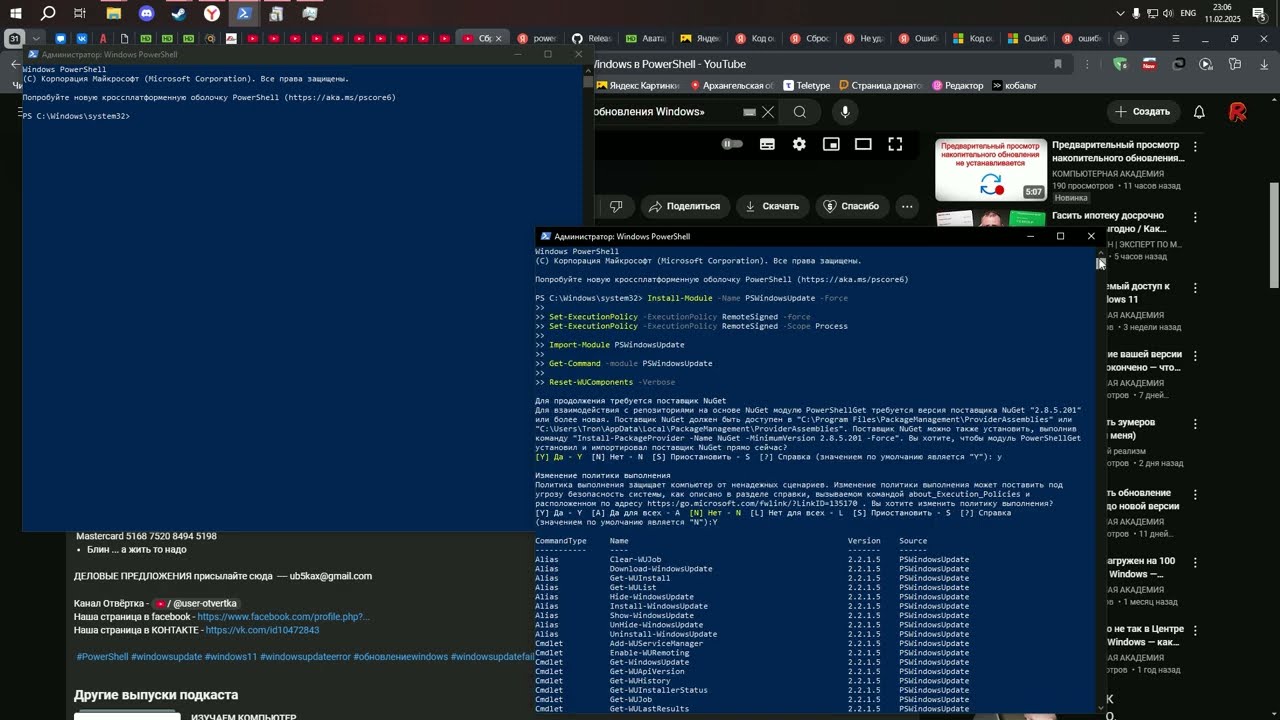Open options for Предварительный просмотр video

pos(1195,146)
